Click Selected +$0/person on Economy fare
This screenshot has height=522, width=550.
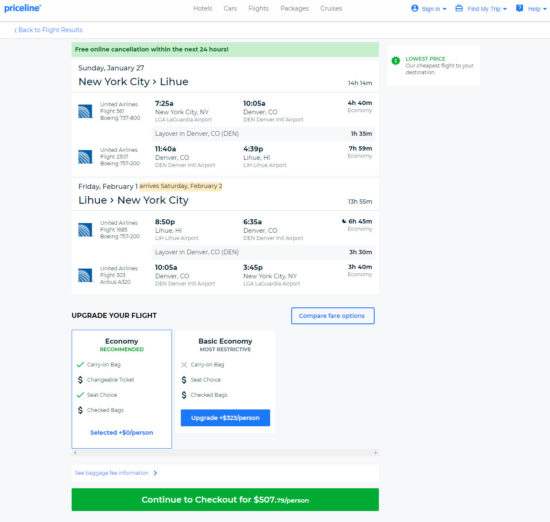click(x=122, y=433)
